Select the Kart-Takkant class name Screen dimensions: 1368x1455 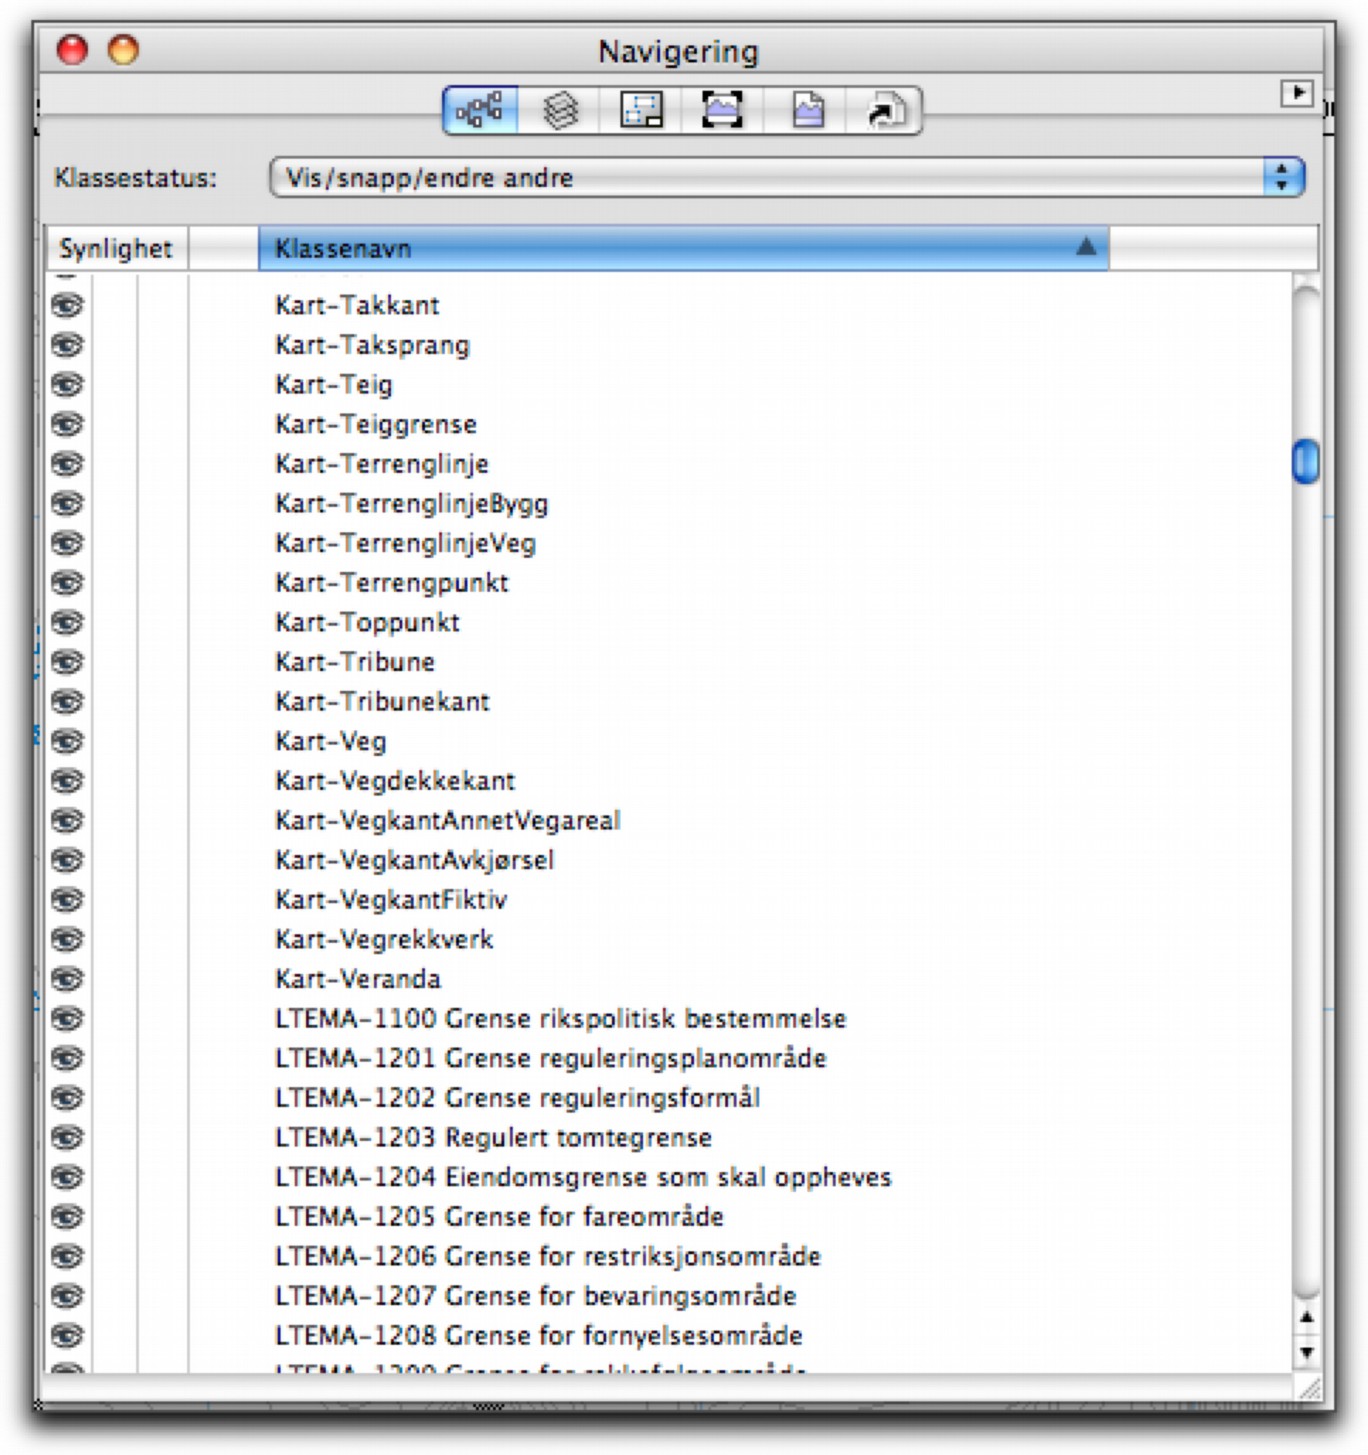coord(357,305)
